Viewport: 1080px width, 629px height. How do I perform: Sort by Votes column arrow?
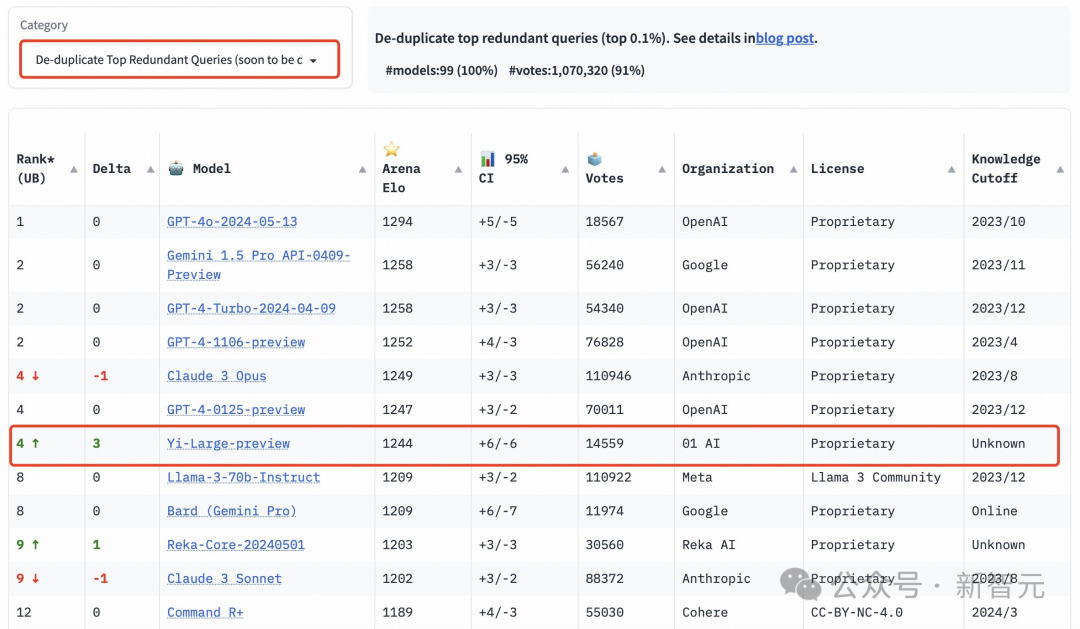click(662, 169)
